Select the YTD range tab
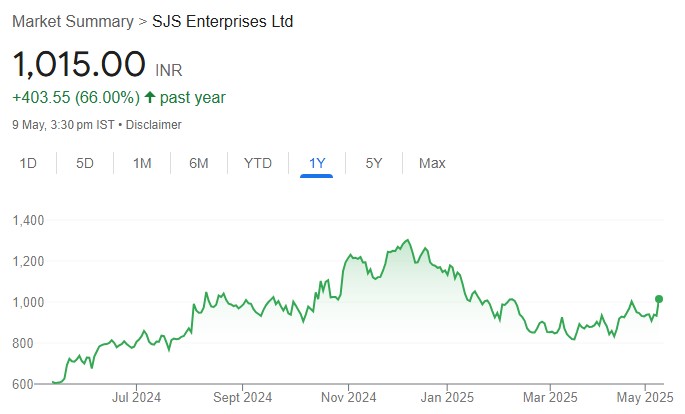 coord(258,163)
